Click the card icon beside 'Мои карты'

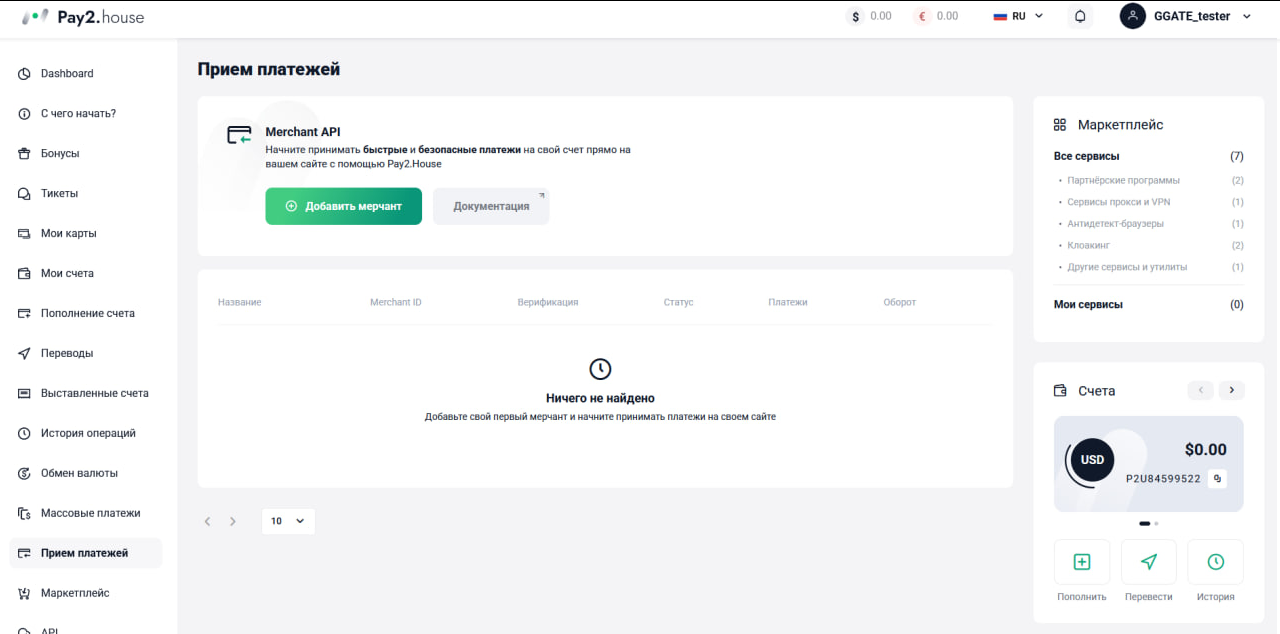point(24,234)
